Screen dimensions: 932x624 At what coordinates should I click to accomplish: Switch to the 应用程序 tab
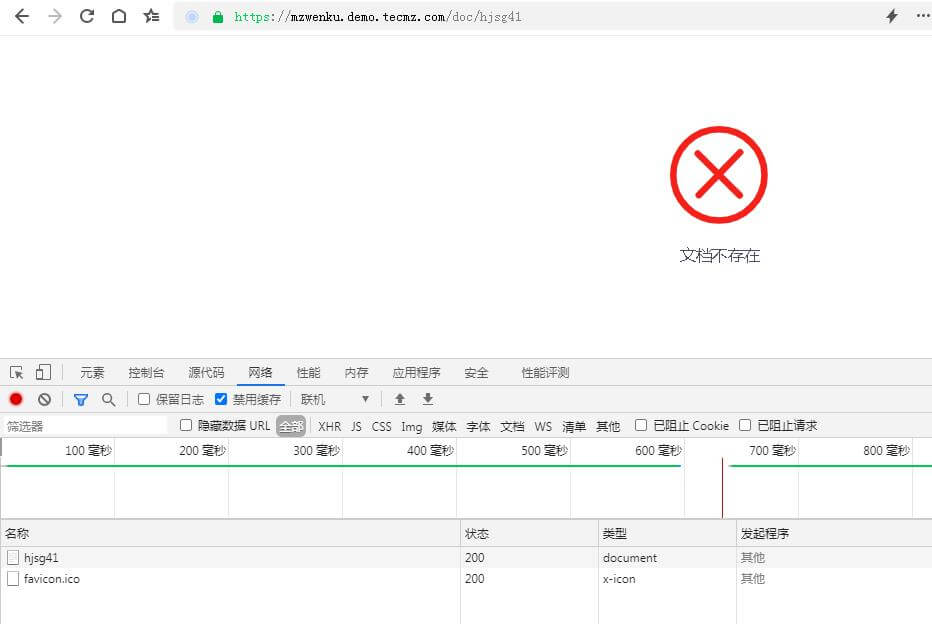[x=416, y=373]
